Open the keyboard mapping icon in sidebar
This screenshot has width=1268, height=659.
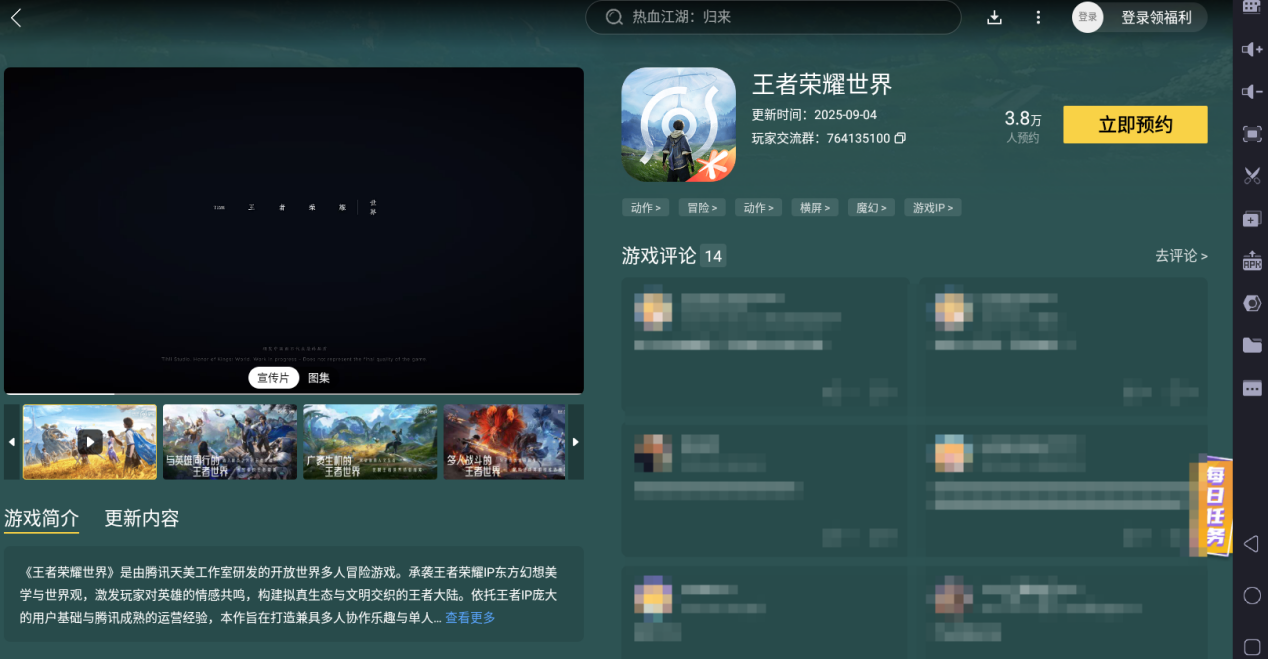[x=1252, y=7]
